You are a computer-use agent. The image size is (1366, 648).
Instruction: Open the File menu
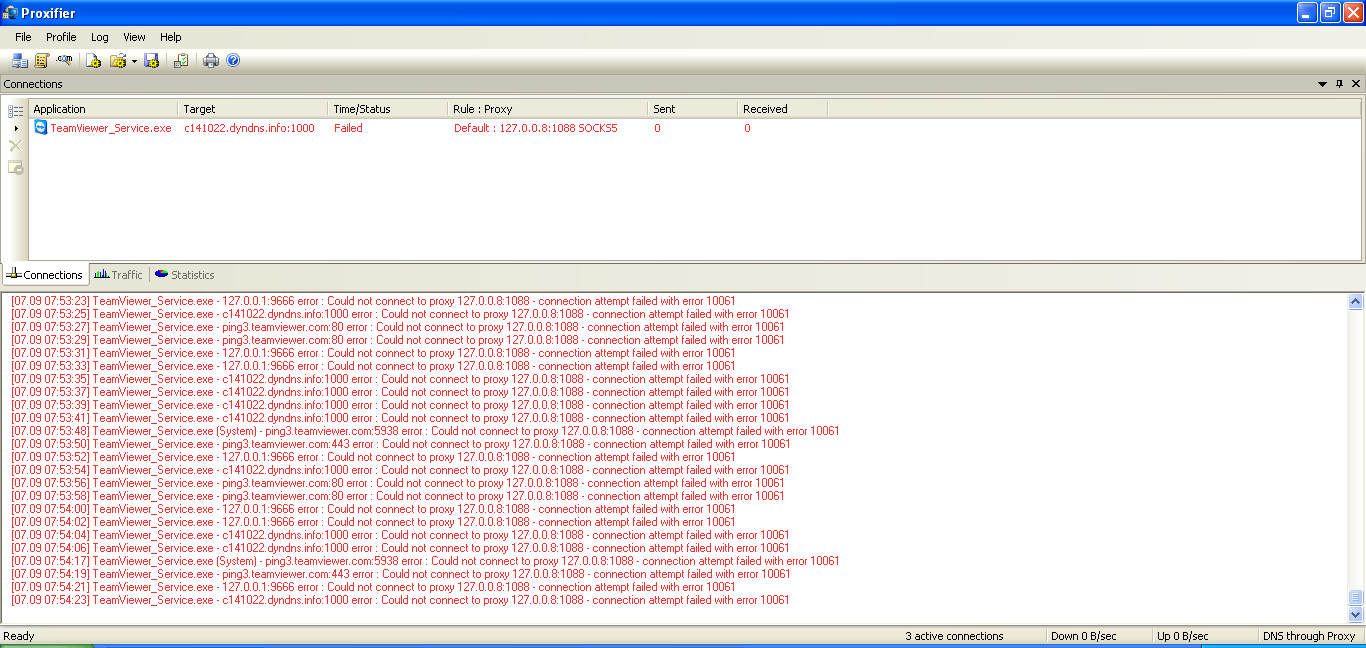point(23,37)
